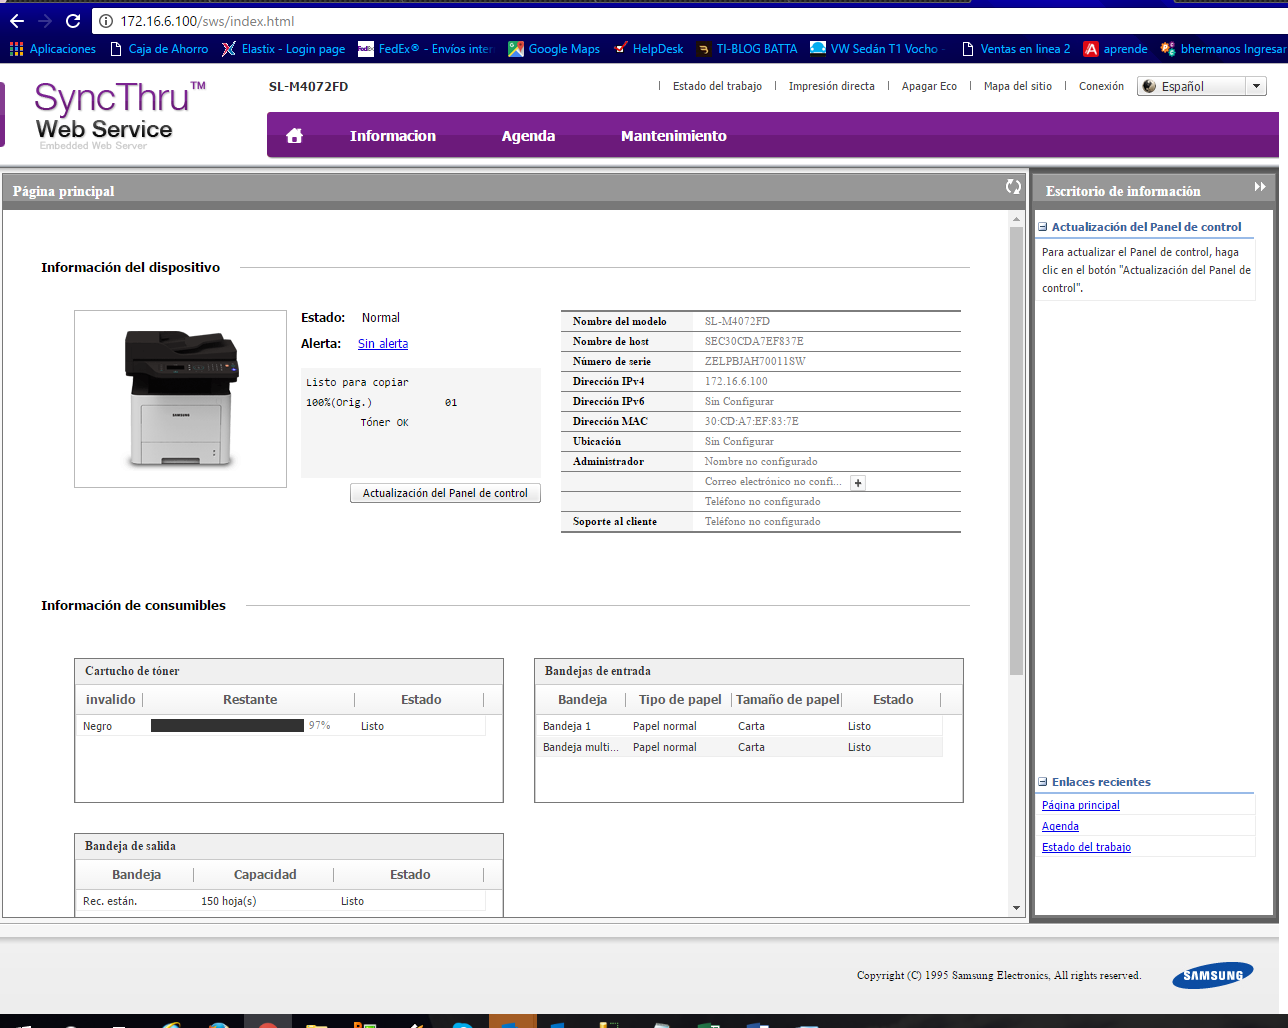
Task: Click the main page vertical scrollbar
Action: [x=1016, y=450]
